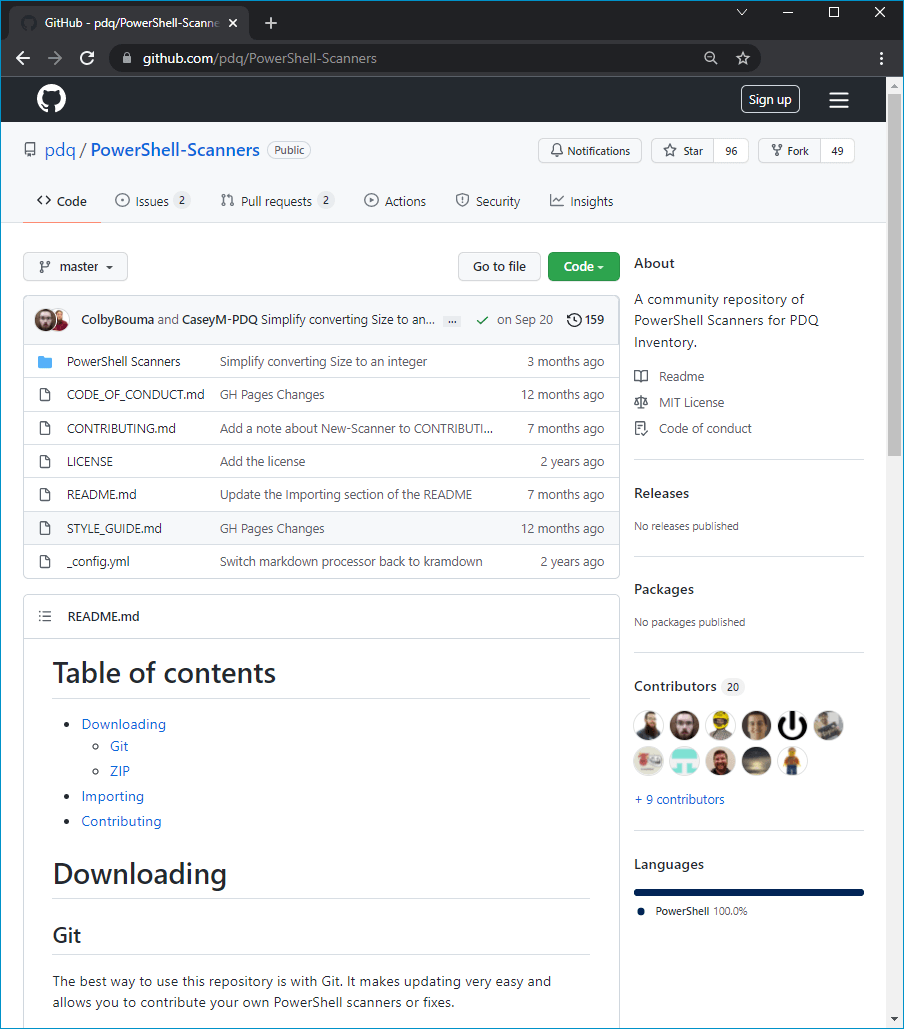
Task: Open the green Code dropdown button
Action: (583, 266)
